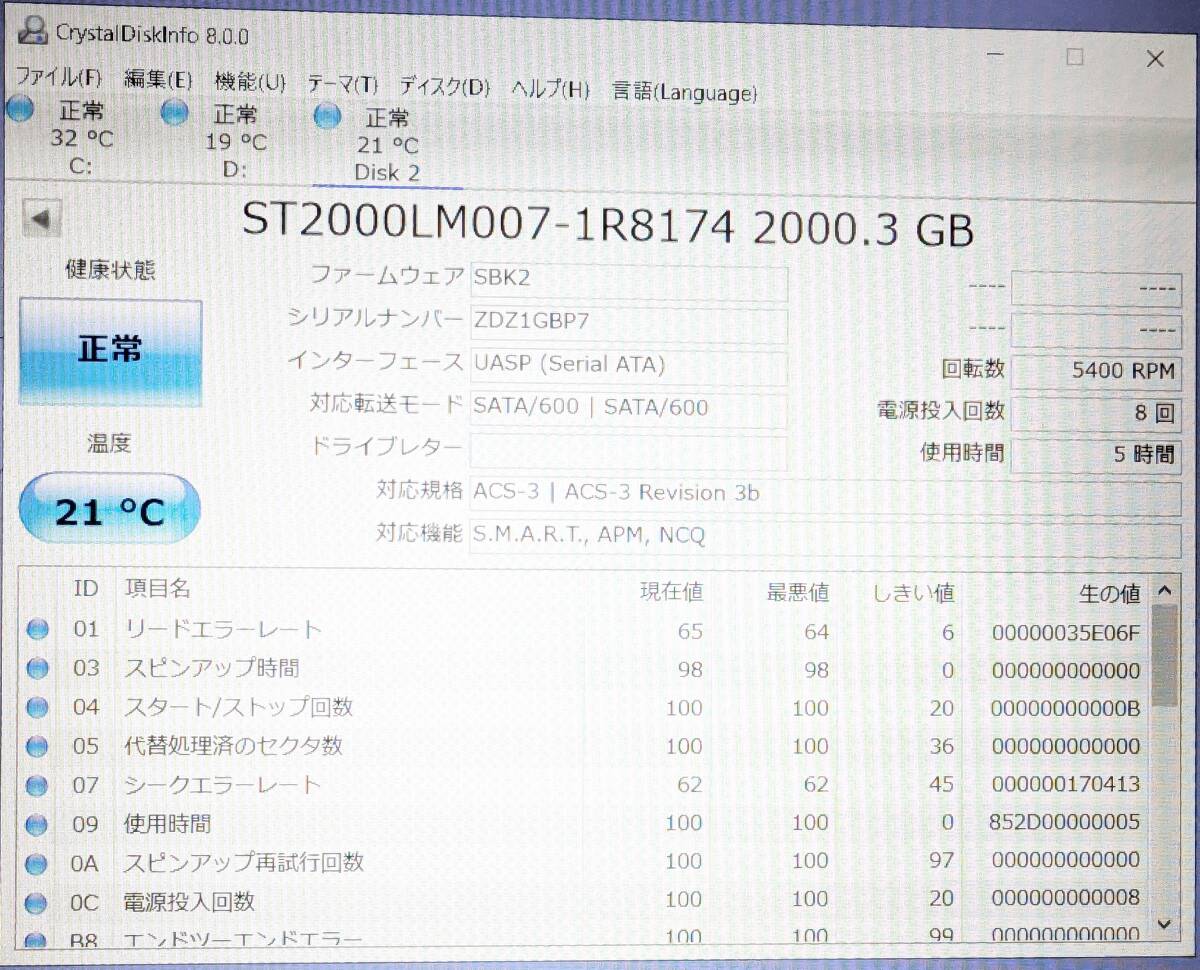The height and width of the screenshot is (970, 1200).
Task: Open the ヘルプ(H) menu
Action: pos(551,89)
